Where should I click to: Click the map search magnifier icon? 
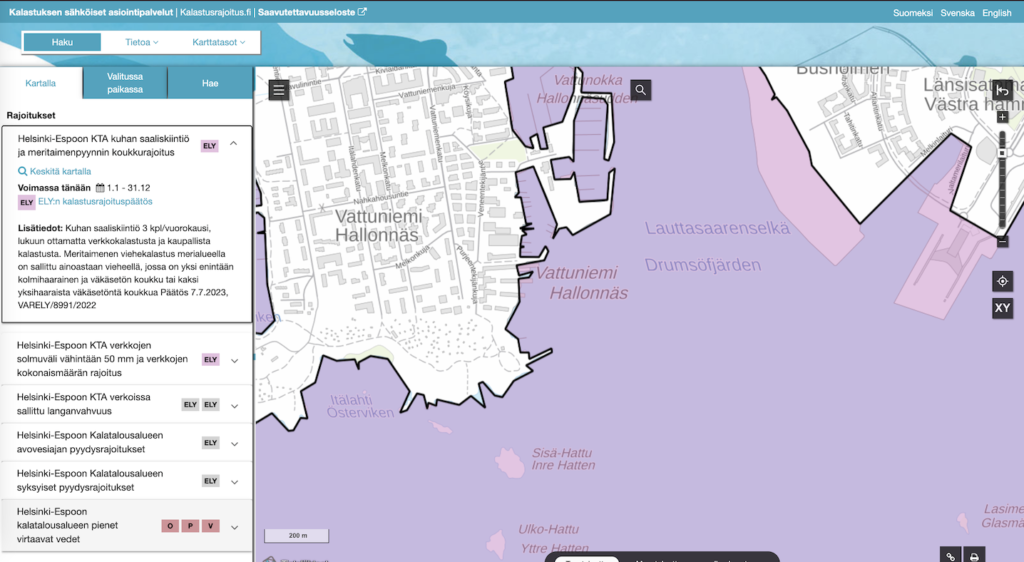point(641,90)
